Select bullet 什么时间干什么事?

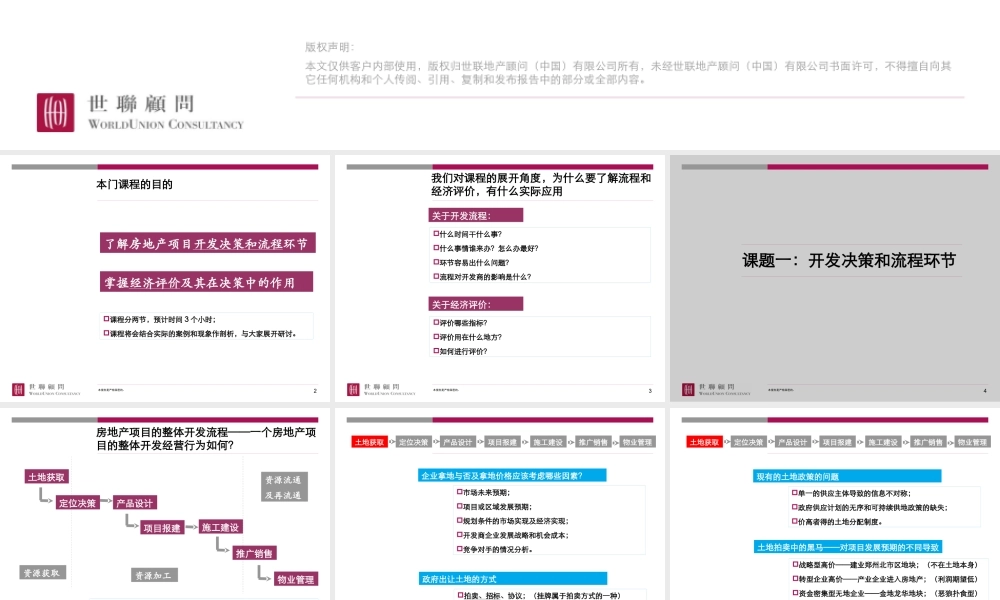pos(468,234)
